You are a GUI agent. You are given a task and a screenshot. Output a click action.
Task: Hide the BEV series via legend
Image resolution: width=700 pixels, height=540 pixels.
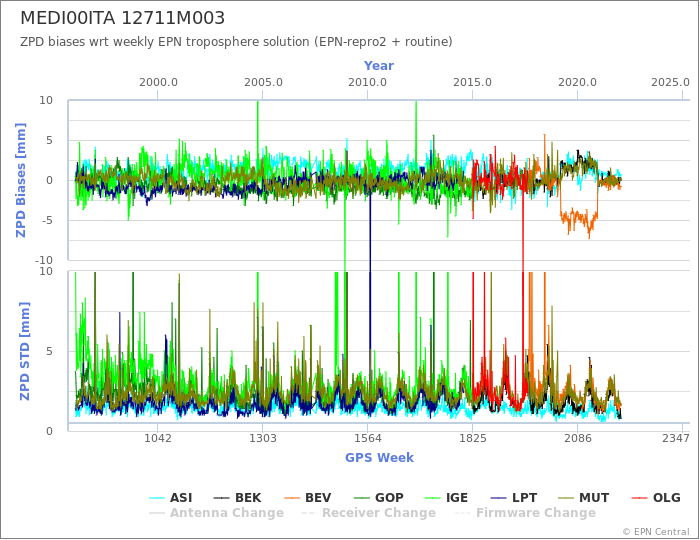(308, 498)
